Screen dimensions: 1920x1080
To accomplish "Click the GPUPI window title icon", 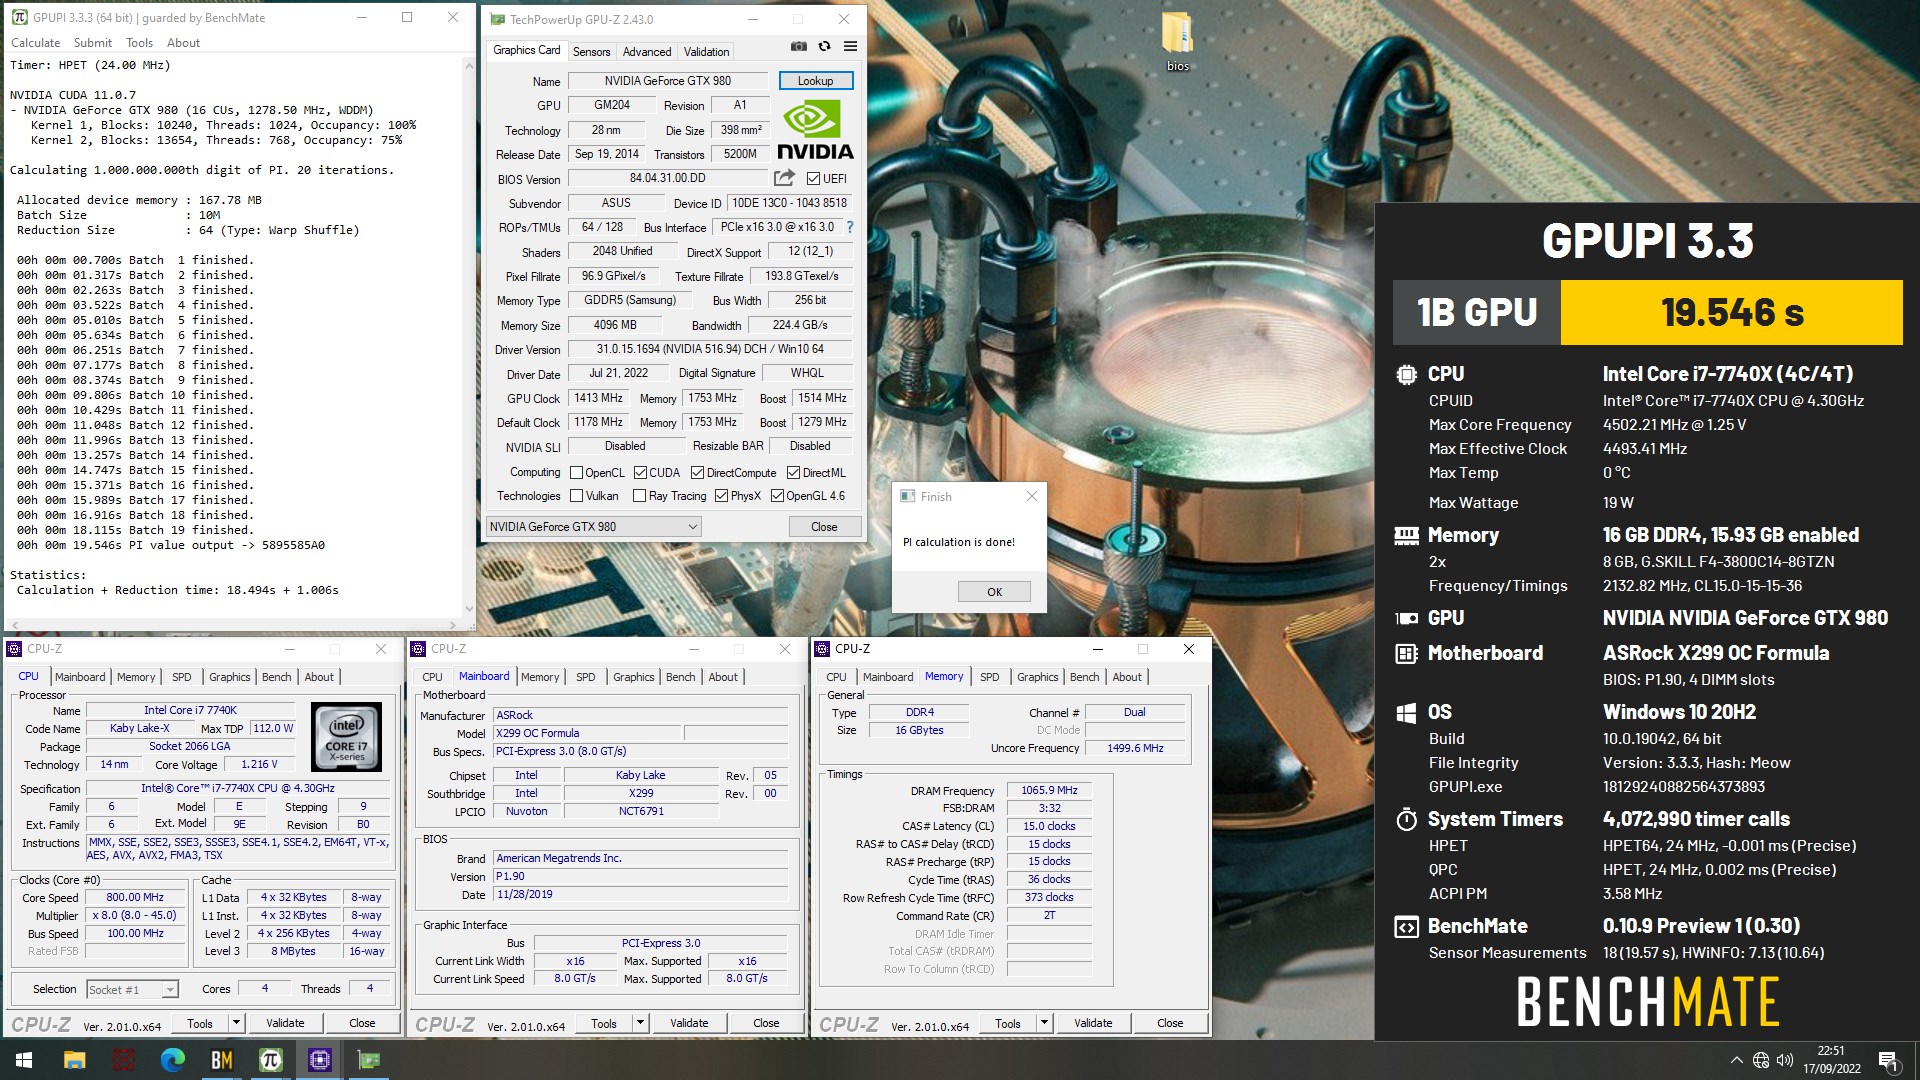I will [19, 17].
